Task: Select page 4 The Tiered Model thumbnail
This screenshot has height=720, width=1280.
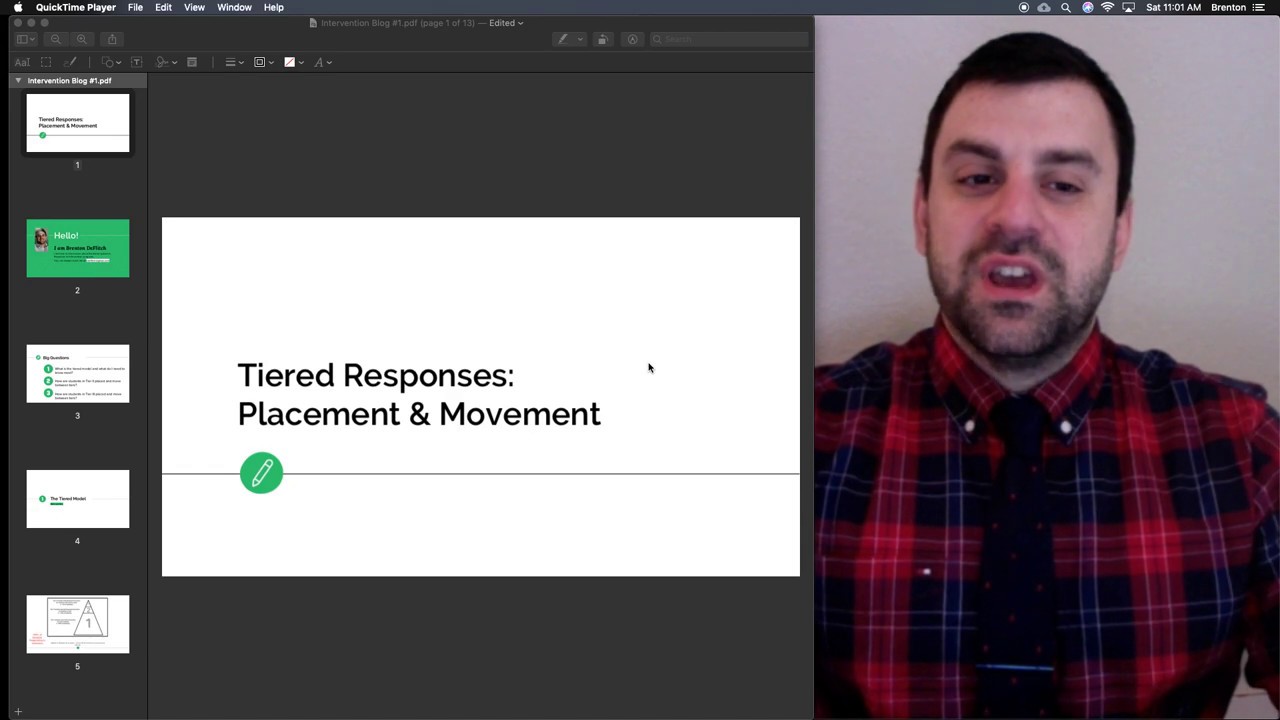Action: [78, 499]
